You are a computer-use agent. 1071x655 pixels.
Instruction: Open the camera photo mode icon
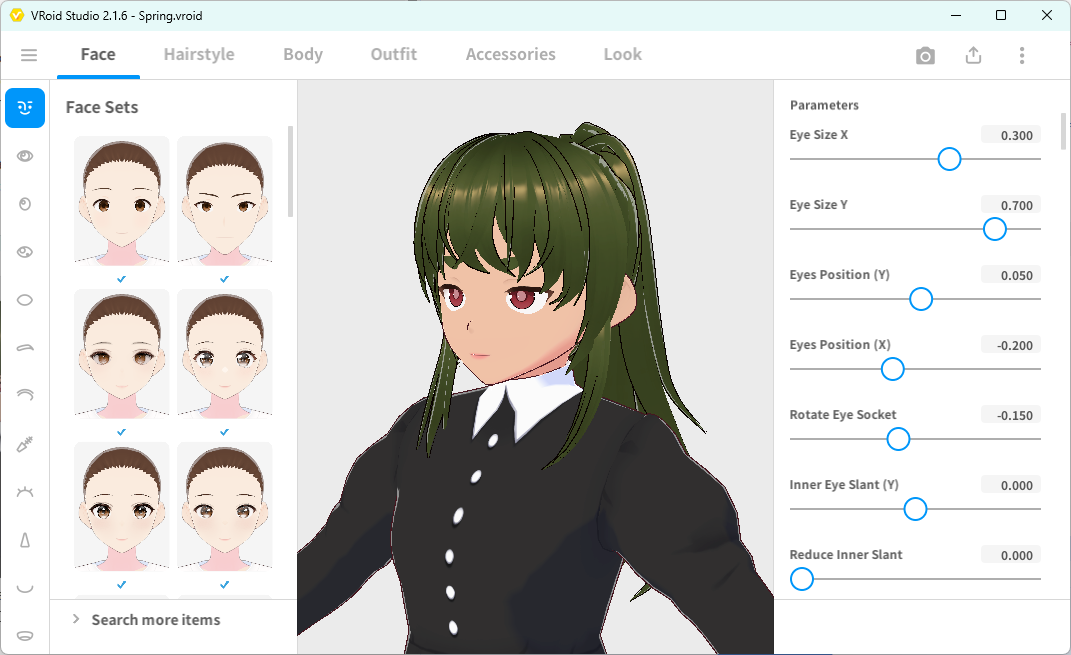(x=925, y=56)
